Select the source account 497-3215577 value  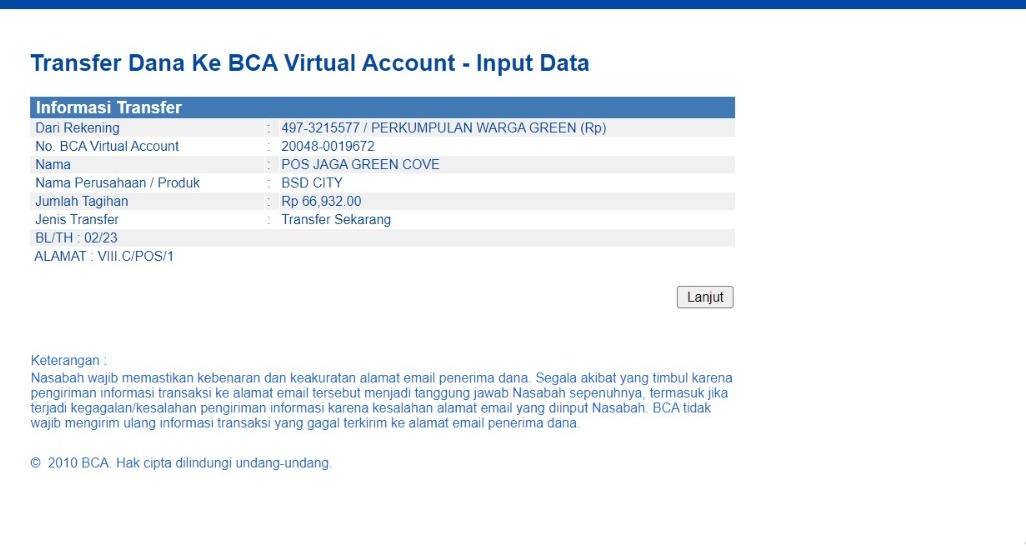click(443, 128)
